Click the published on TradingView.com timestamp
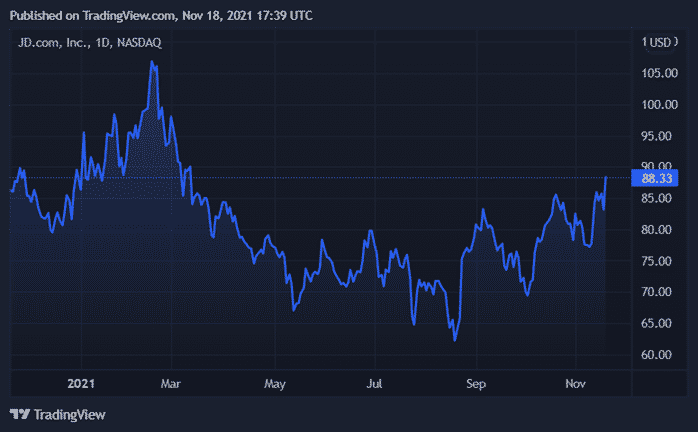 161,16
